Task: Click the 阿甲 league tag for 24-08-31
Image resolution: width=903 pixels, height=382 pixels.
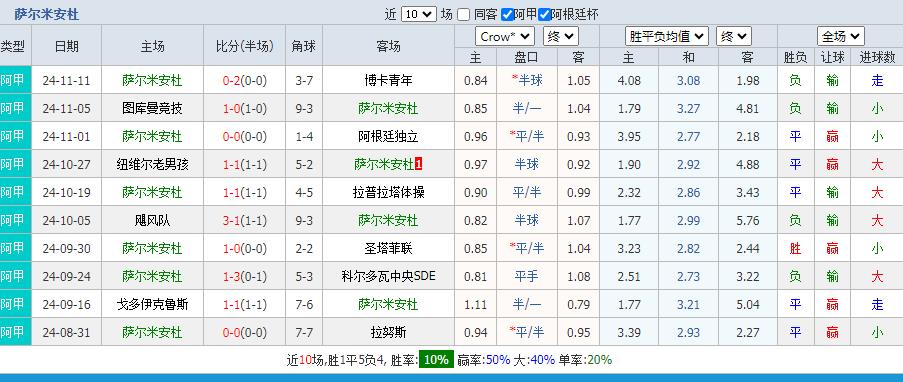Action: point(13,332)
